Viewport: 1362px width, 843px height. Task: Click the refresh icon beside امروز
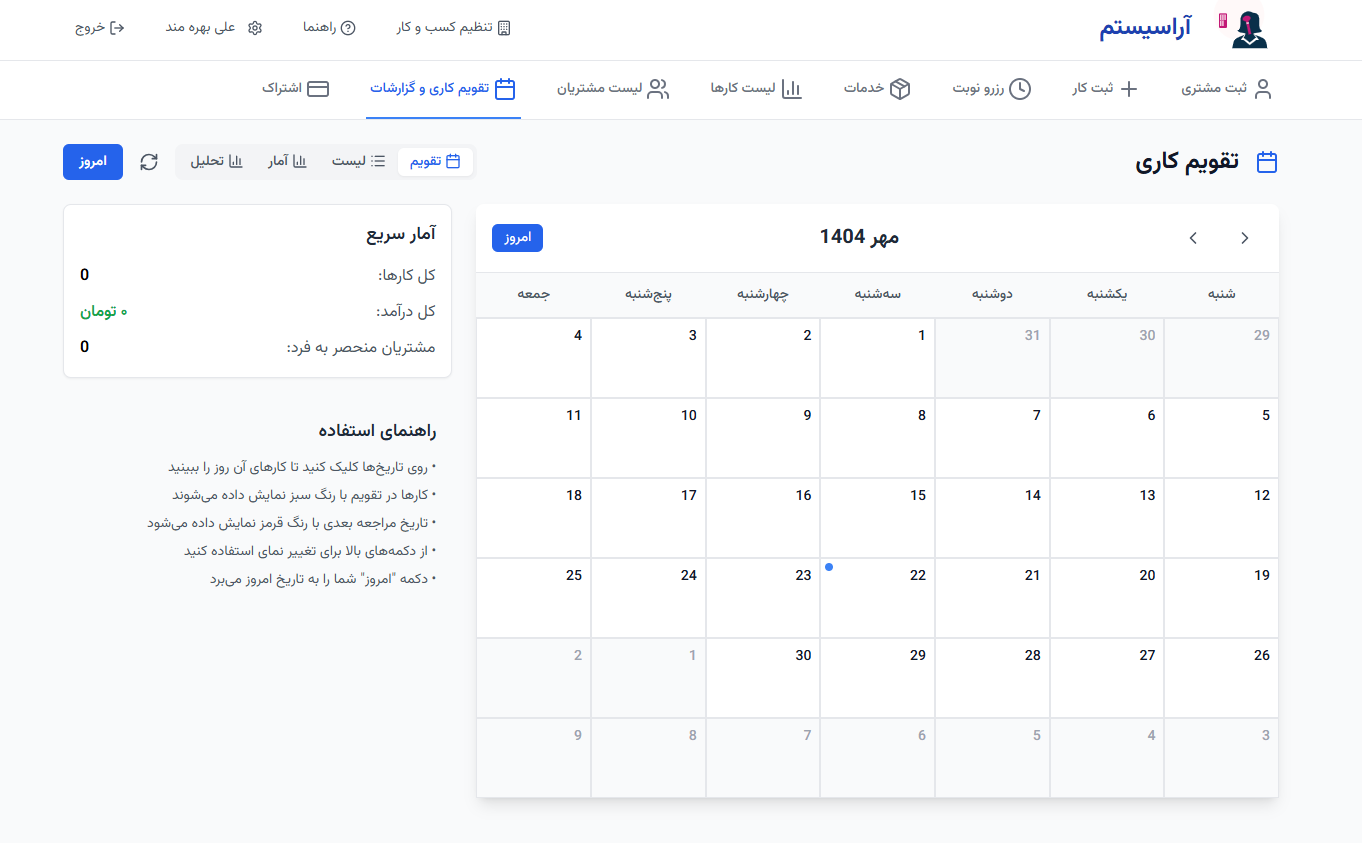[x=148, y=161]
